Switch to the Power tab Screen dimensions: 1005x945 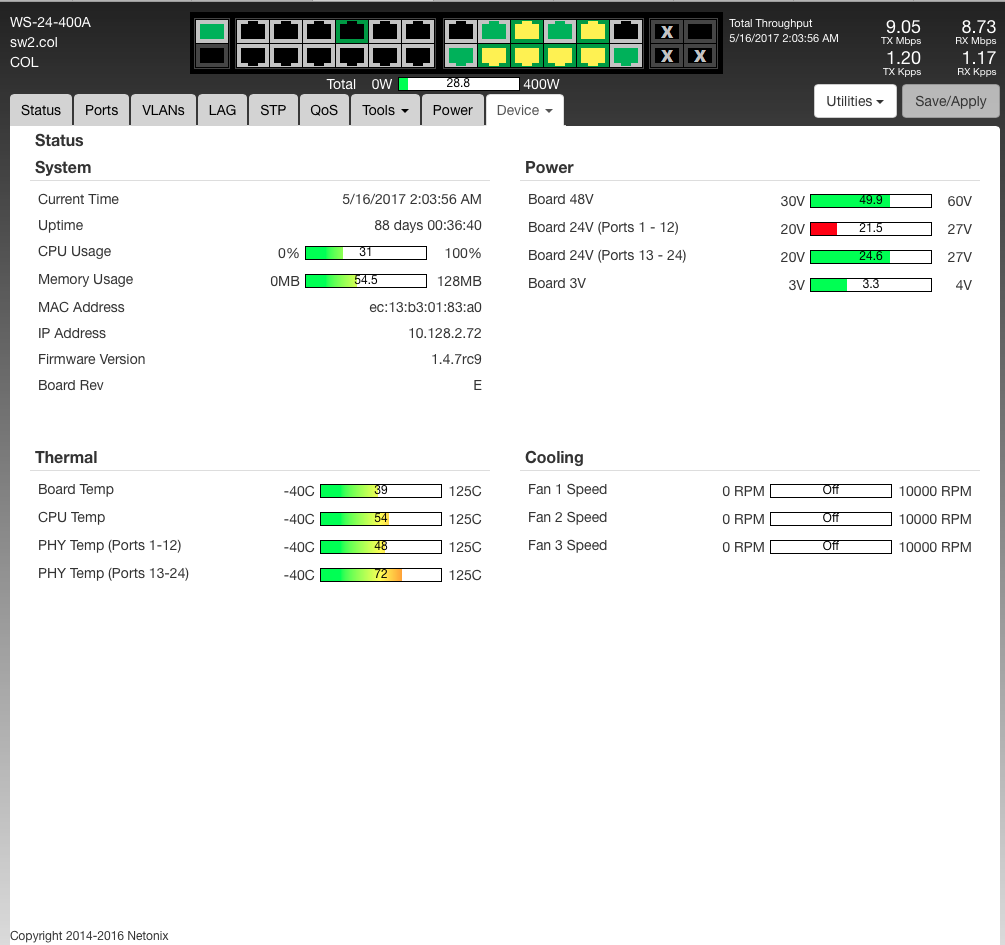pos(452,110)
